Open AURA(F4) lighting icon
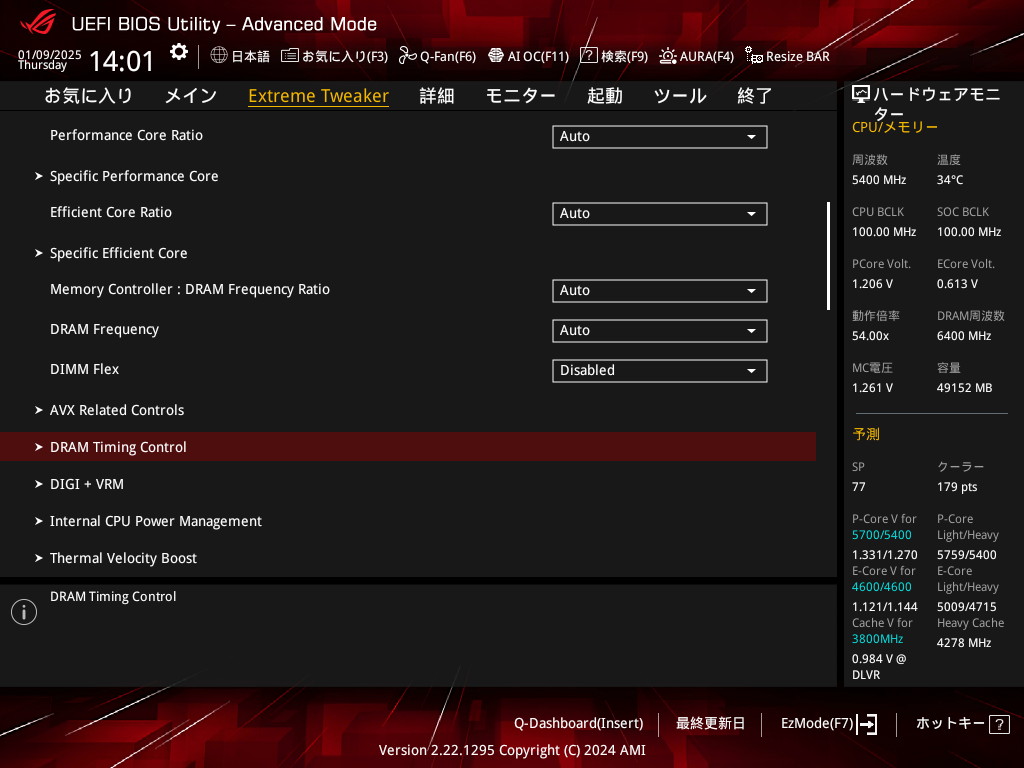Image resolution: width=1024 pixels, height=768 pixels. 668,56
